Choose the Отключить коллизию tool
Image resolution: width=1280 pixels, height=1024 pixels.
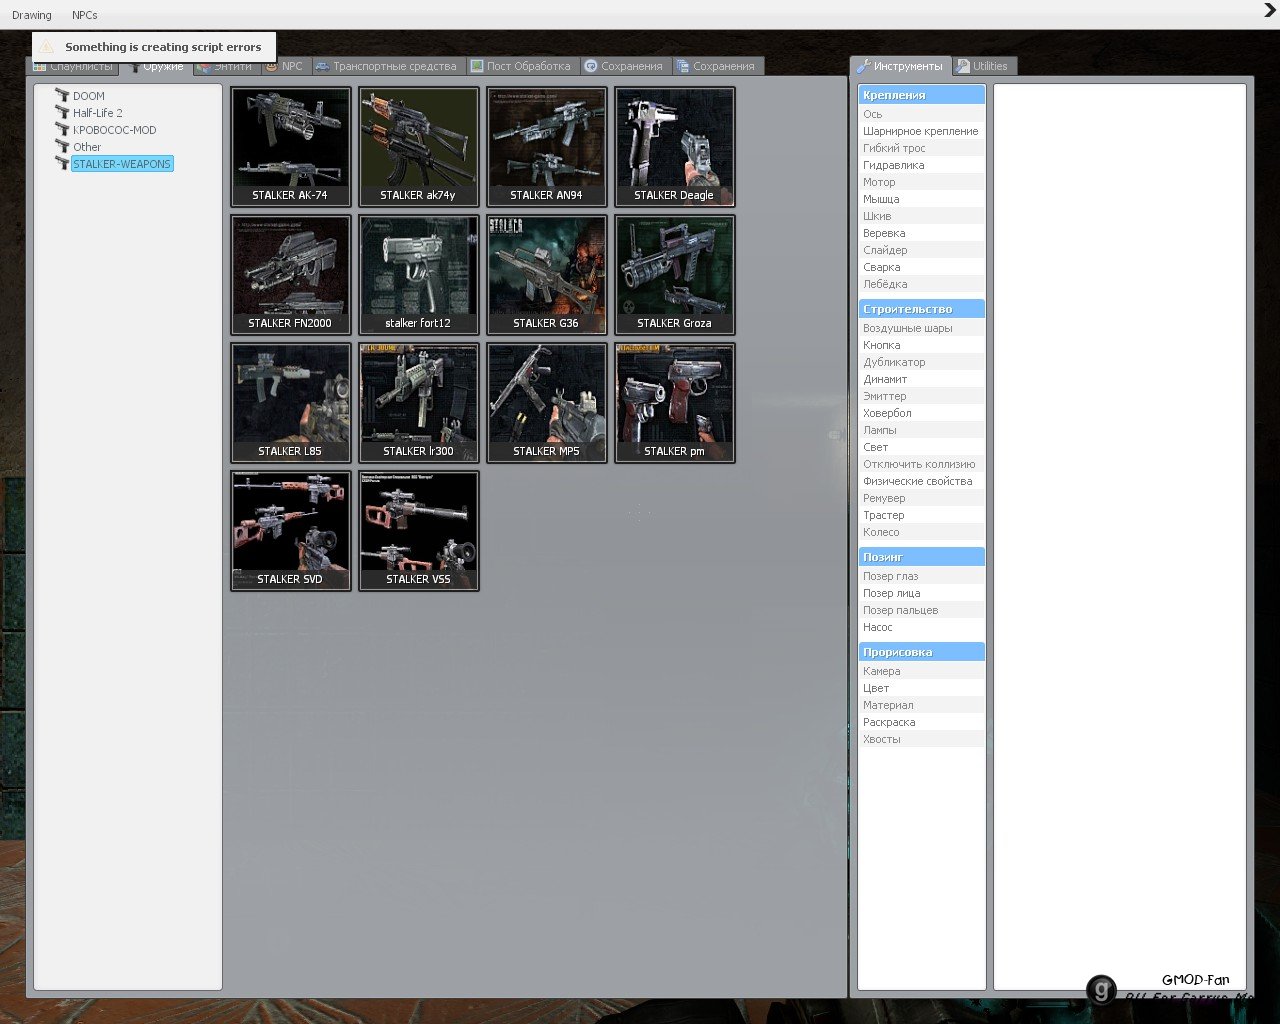tap(921, 464)
